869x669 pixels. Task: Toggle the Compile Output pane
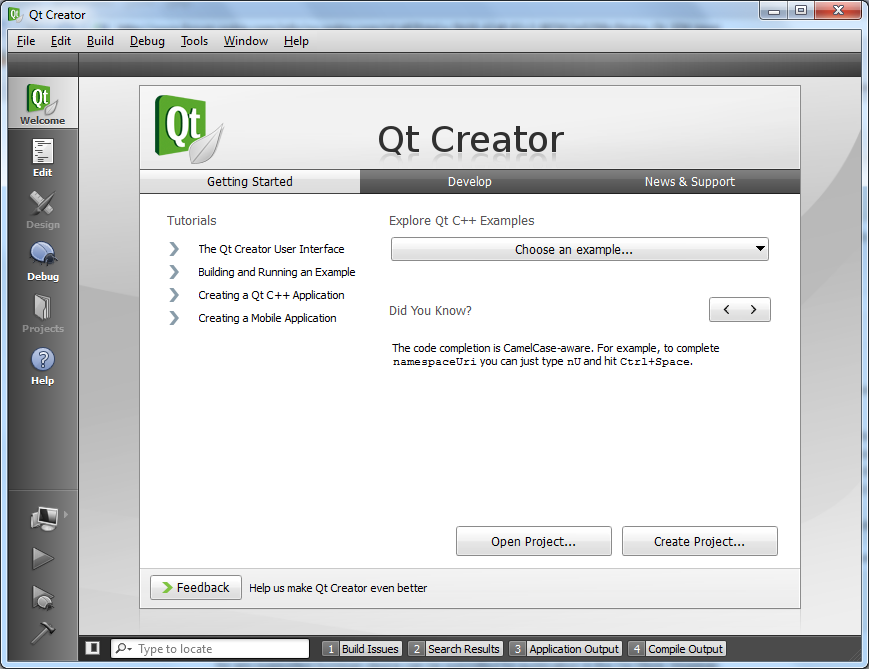(x=677, y=648)
